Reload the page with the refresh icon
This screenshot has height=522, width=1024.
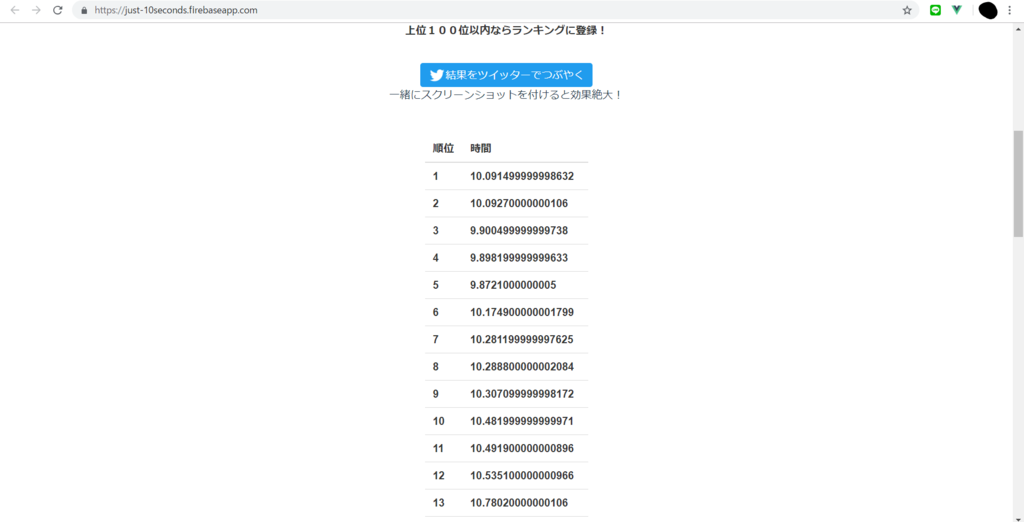57,10
